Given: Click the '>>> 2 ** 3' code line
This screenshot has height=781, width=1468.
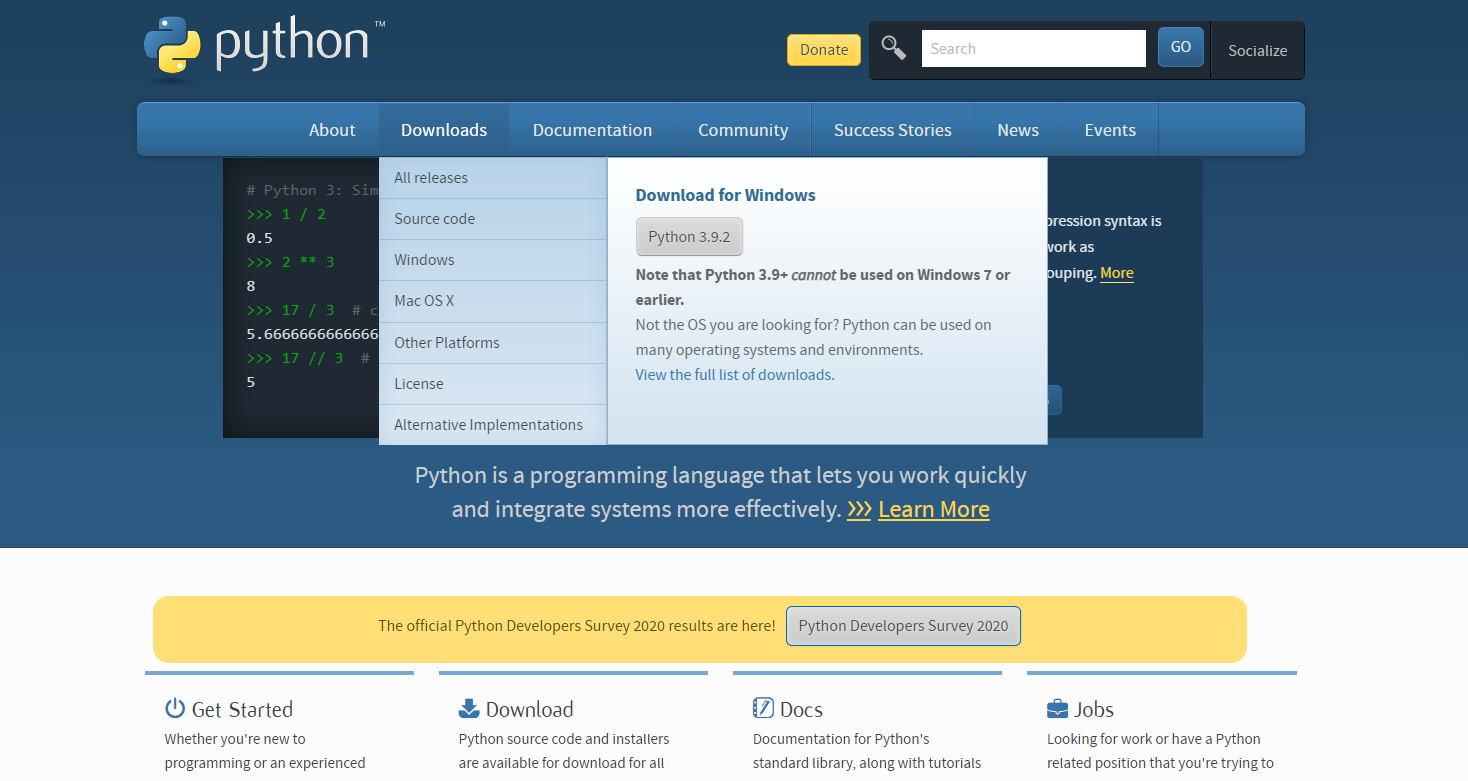Looking at the screenshot, I should tap(290, 262).
